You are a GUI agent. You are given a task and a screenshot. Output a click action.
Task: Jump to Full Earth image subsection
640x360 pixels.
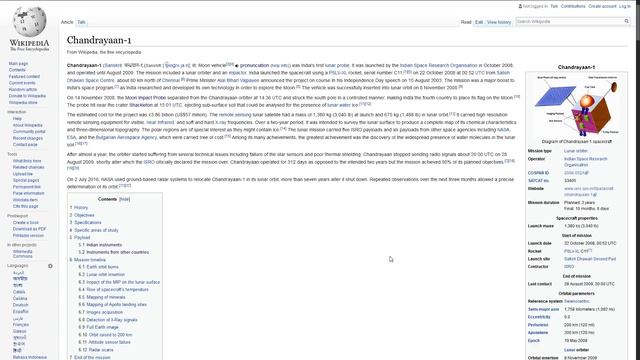point(102,327)
